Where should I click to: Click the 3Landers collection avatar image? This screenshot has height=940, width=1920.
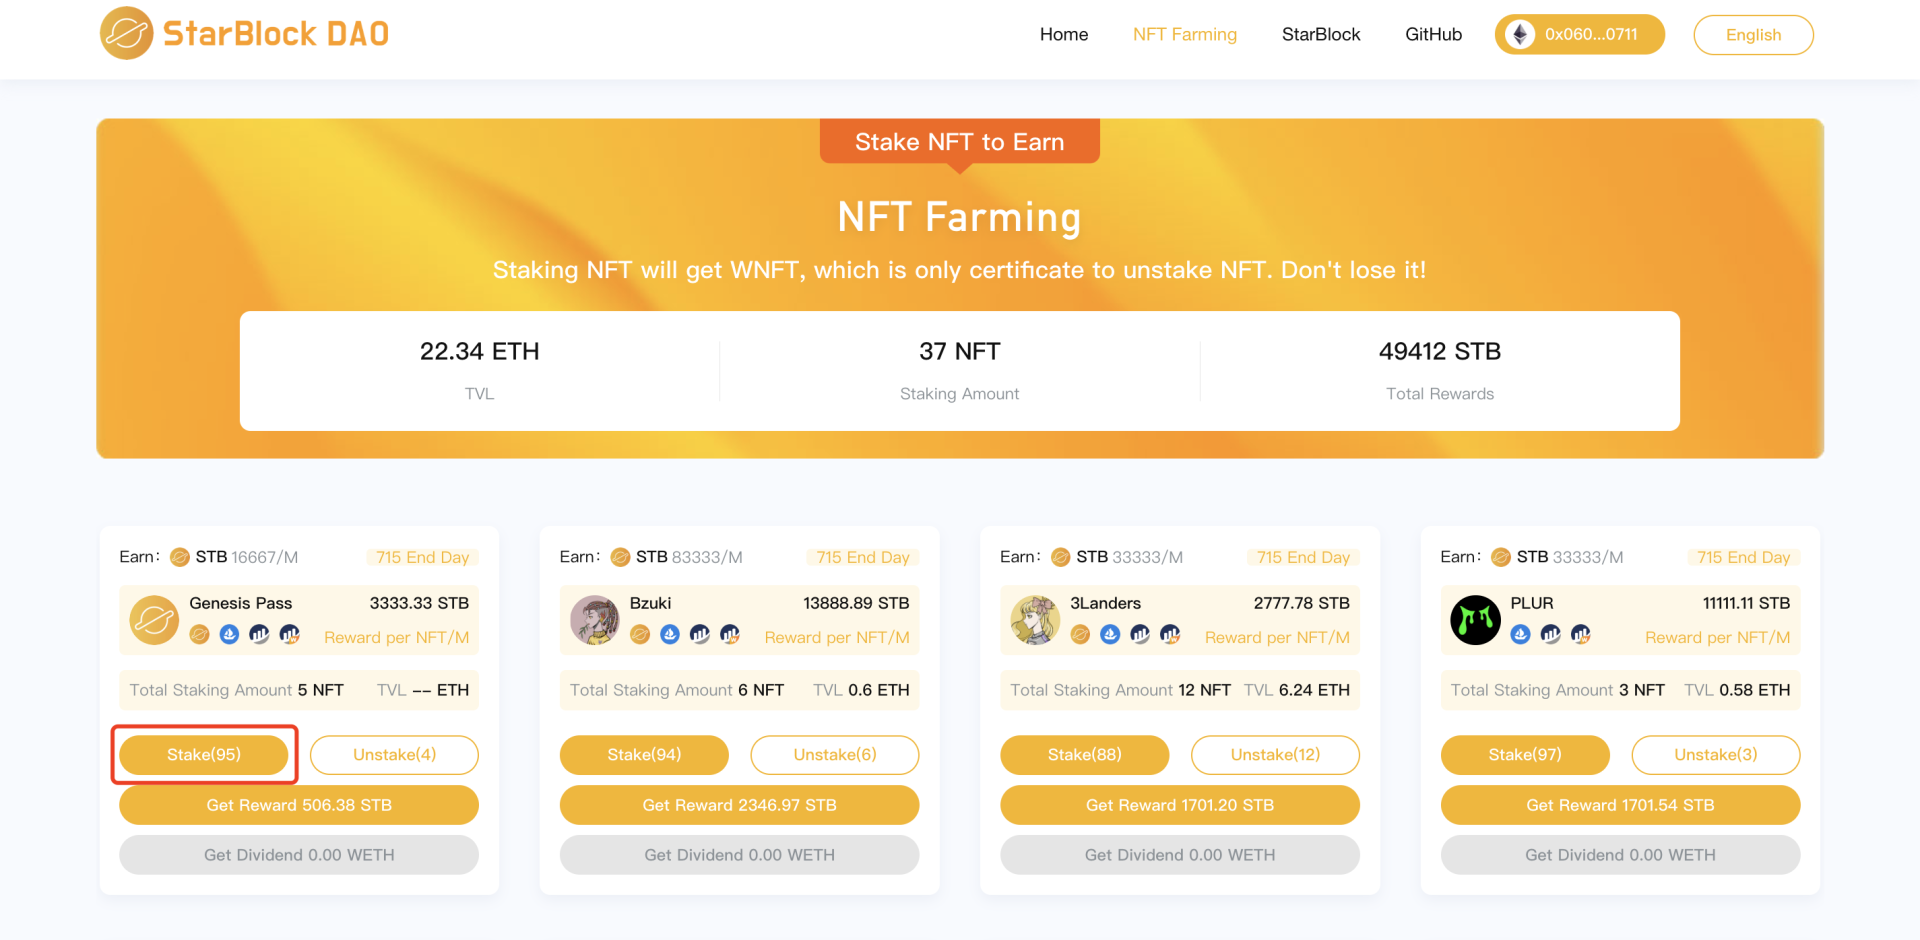1035,620
